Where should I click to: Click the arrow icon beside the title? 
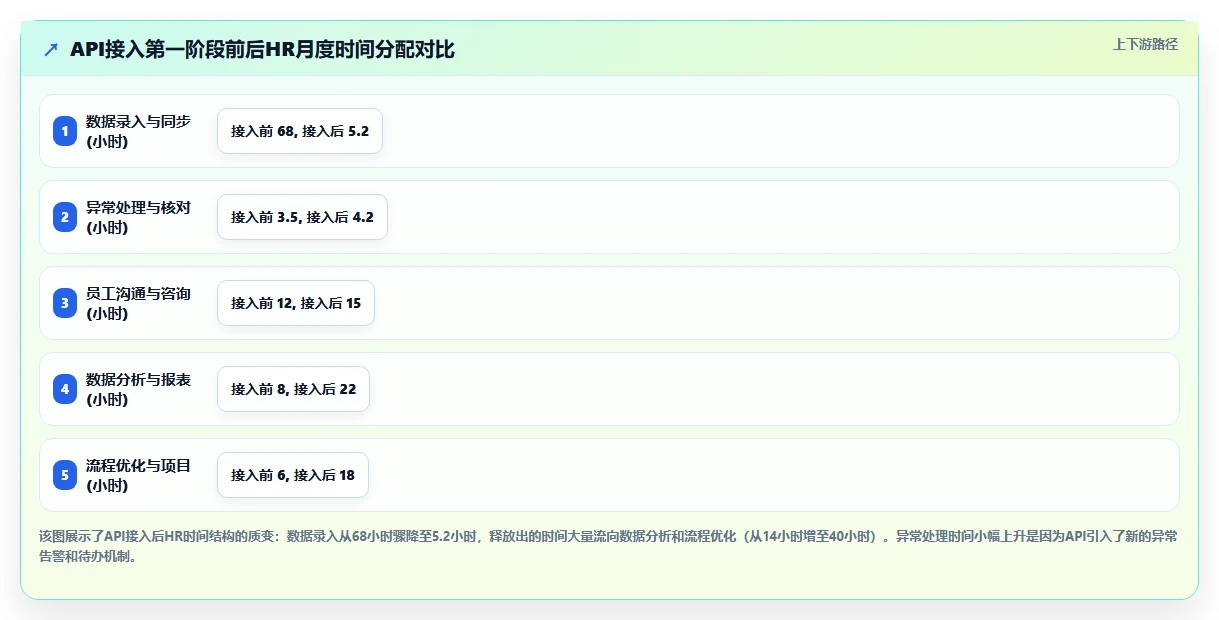51,50
